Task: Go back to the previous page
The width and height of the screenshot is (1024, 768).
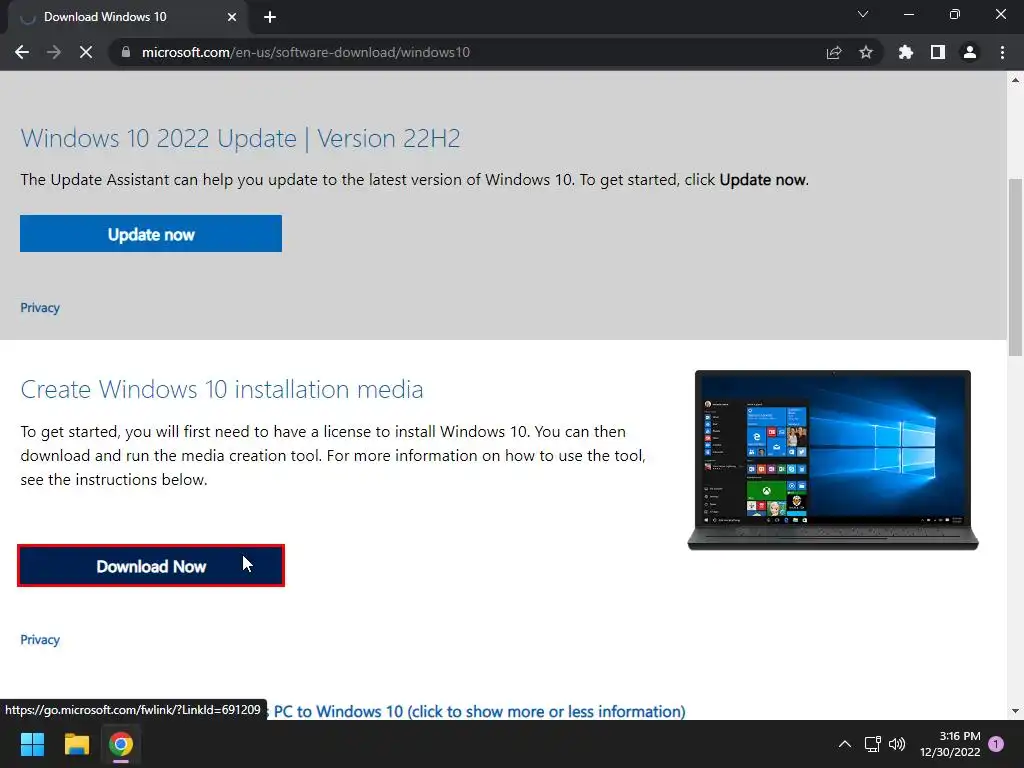Action: point(22,52)
